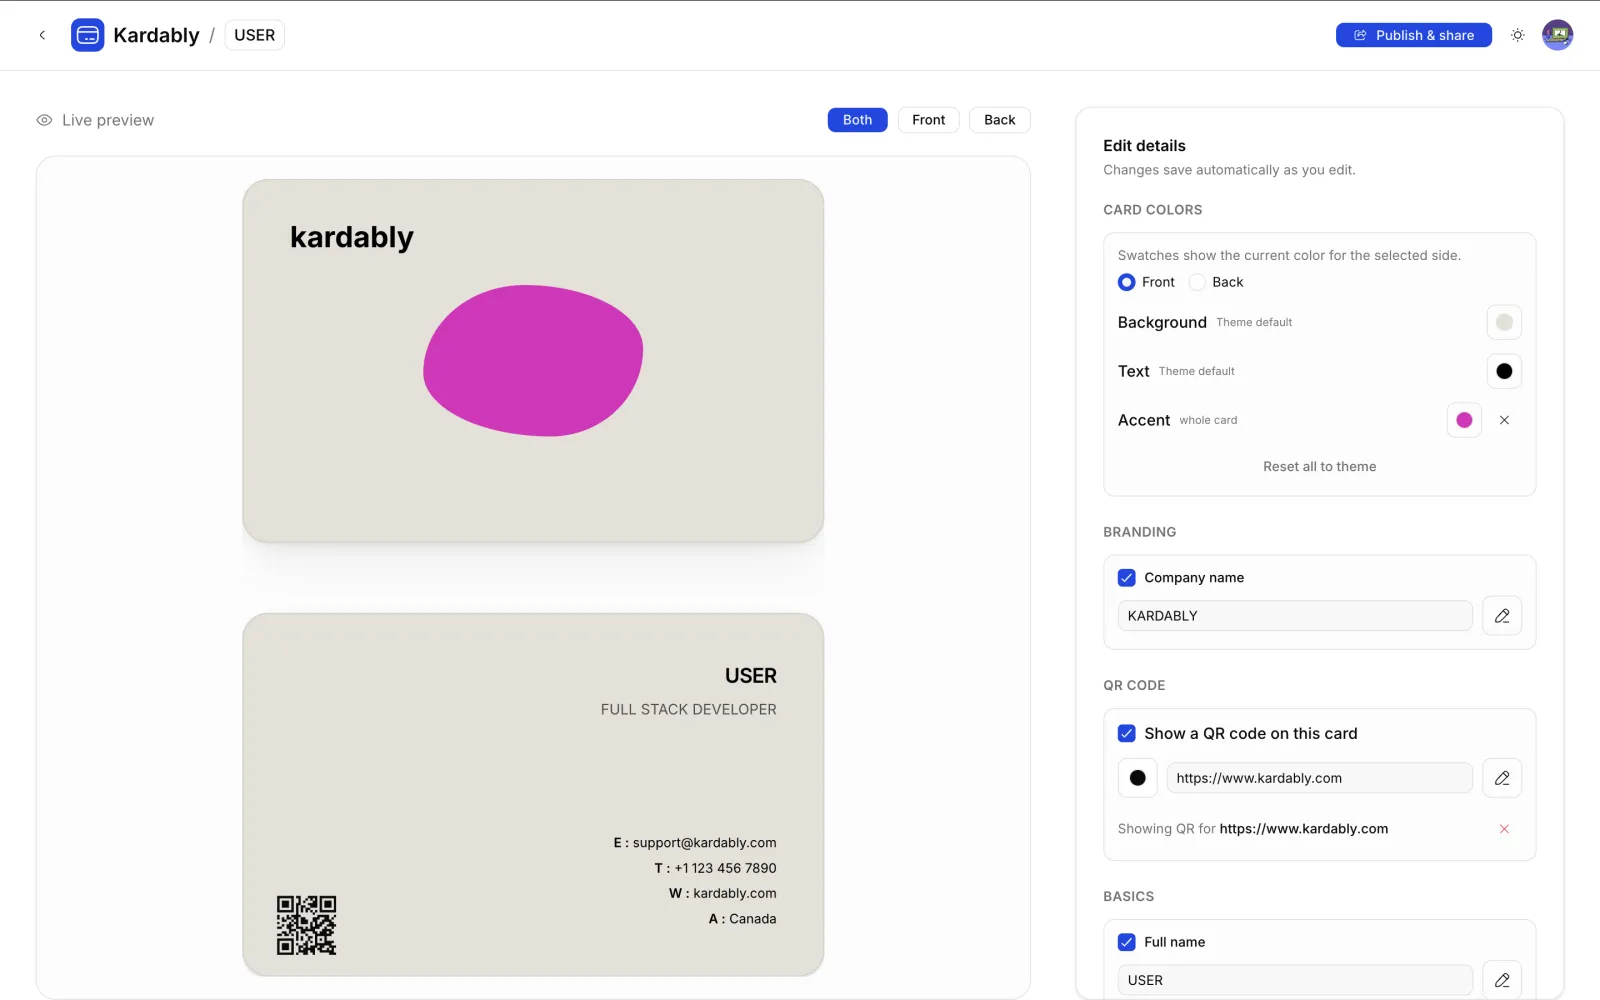Screen dimensions: 1600x1000
Task: Click the website line kardably.com on card
Action: (722, 893)
